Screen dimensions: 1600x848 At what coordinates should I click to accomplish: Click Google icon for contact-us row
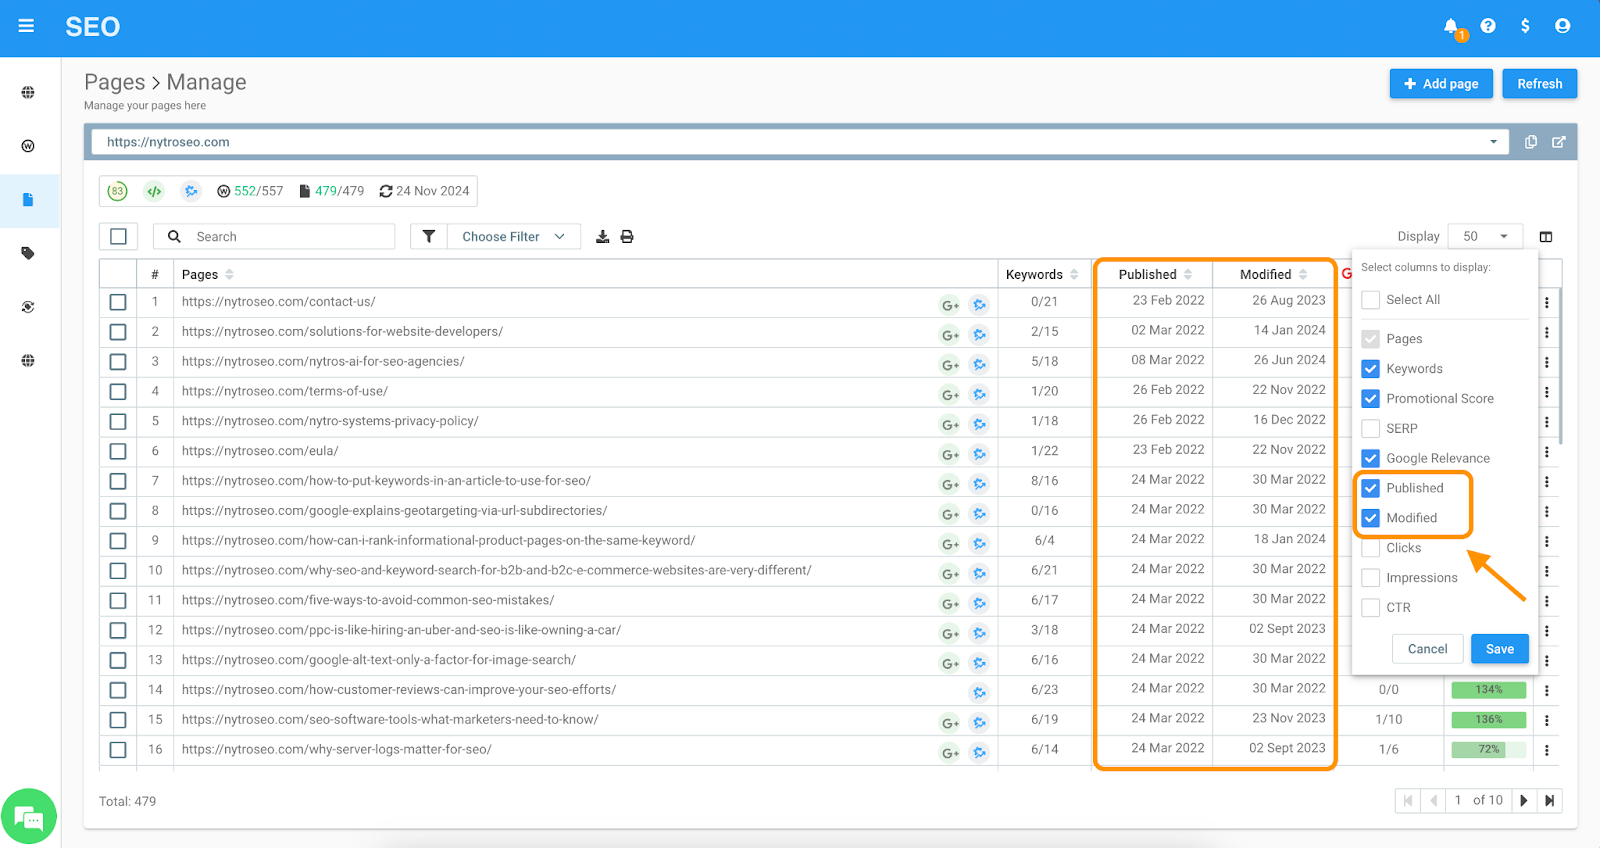point(950,305)
